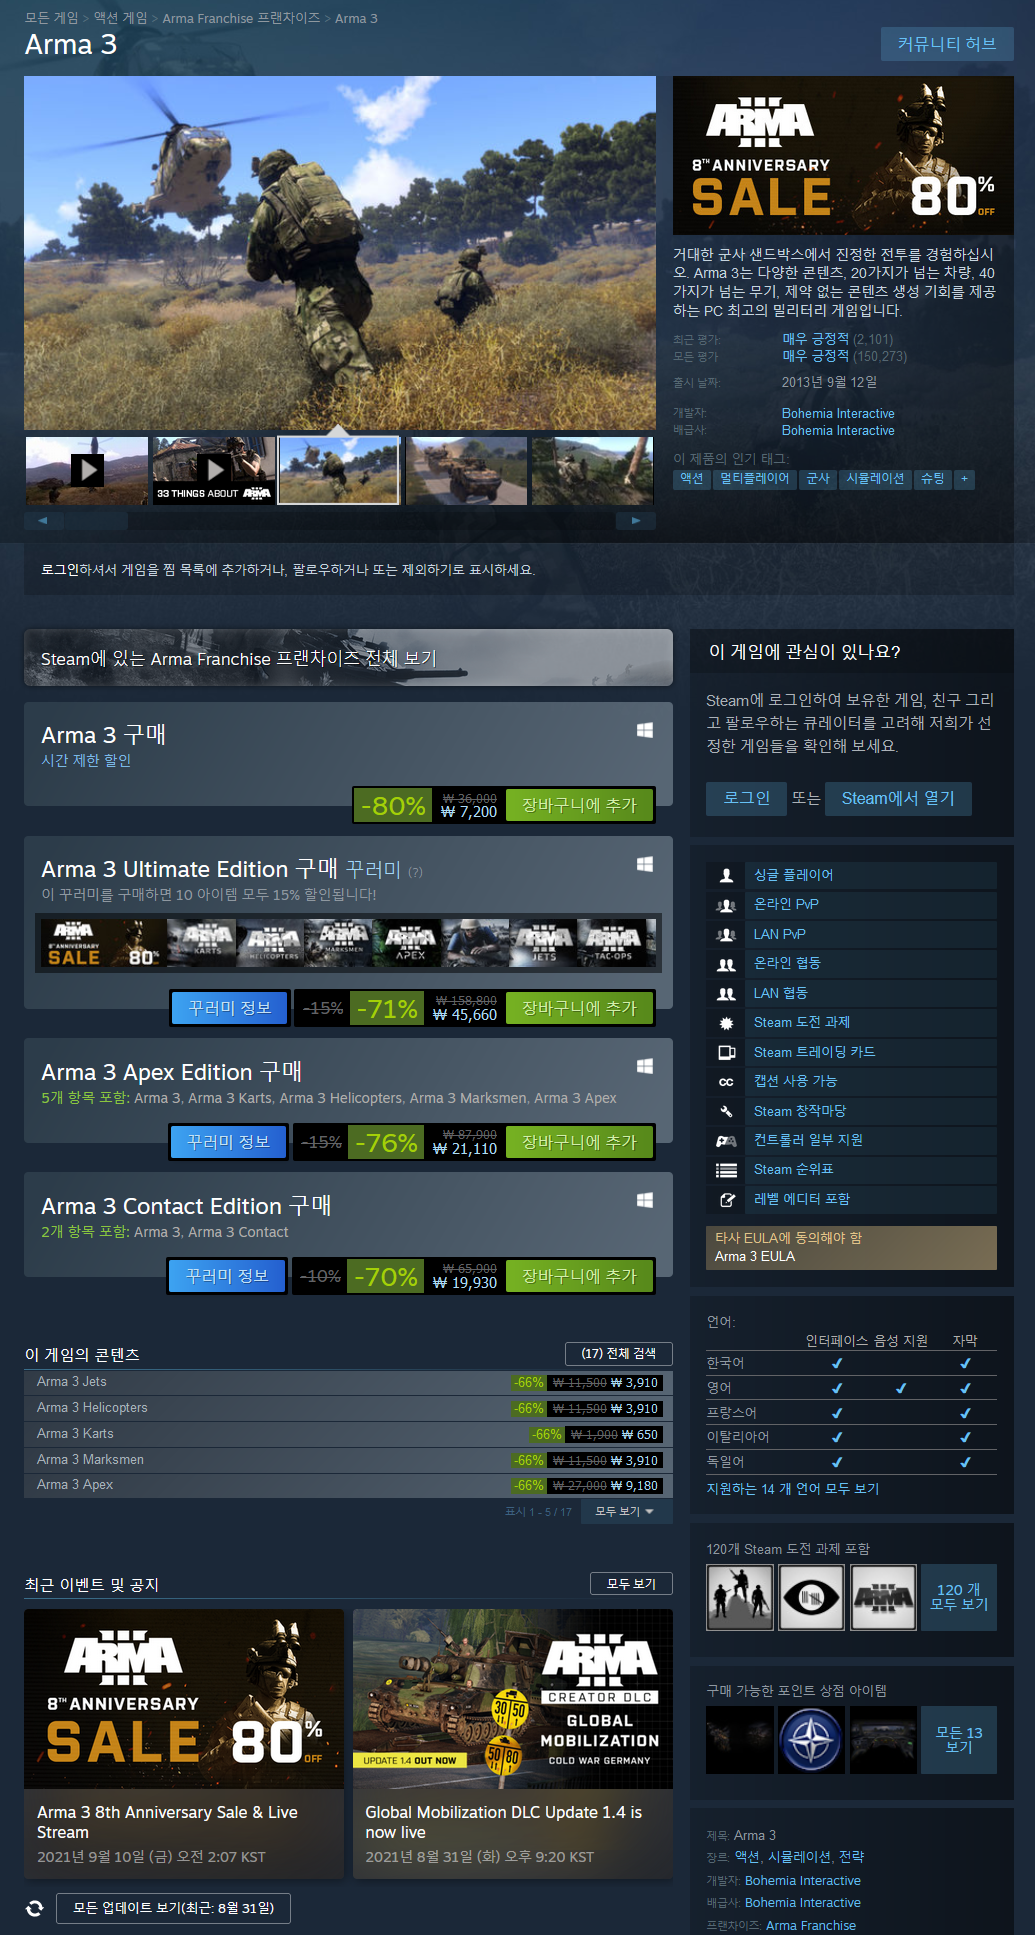The width and height of the screenshot is (1035, 1935).
Task: Open the 8th Anniversary Sale event card
Action: tap(184, 1744)
